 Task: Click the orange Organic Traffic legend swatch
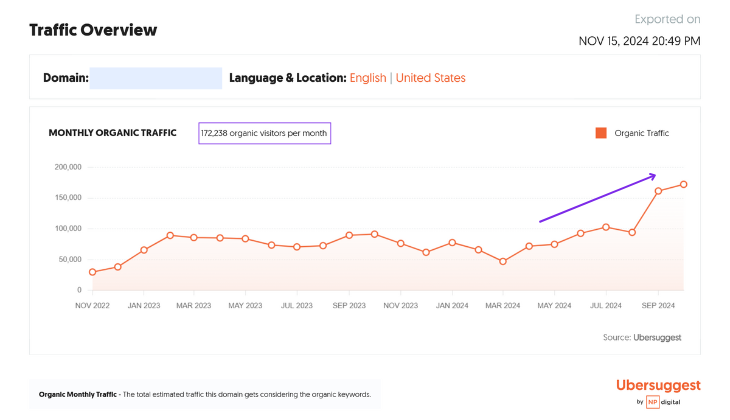tap(601, 133)
